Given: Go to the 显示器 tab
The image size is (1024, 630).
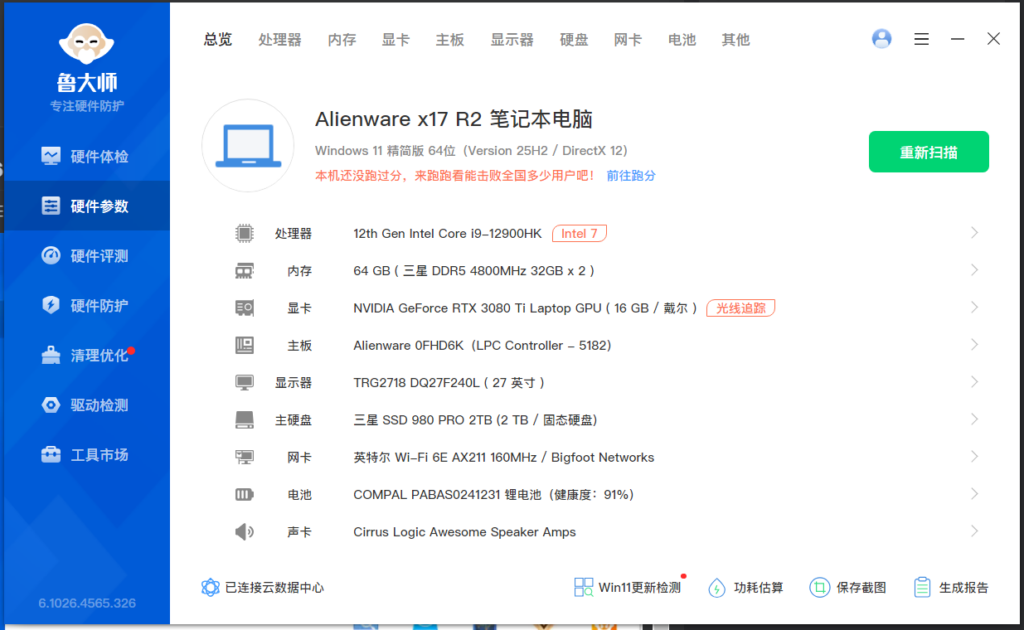Looking at the screenshot, I should 512,40.
